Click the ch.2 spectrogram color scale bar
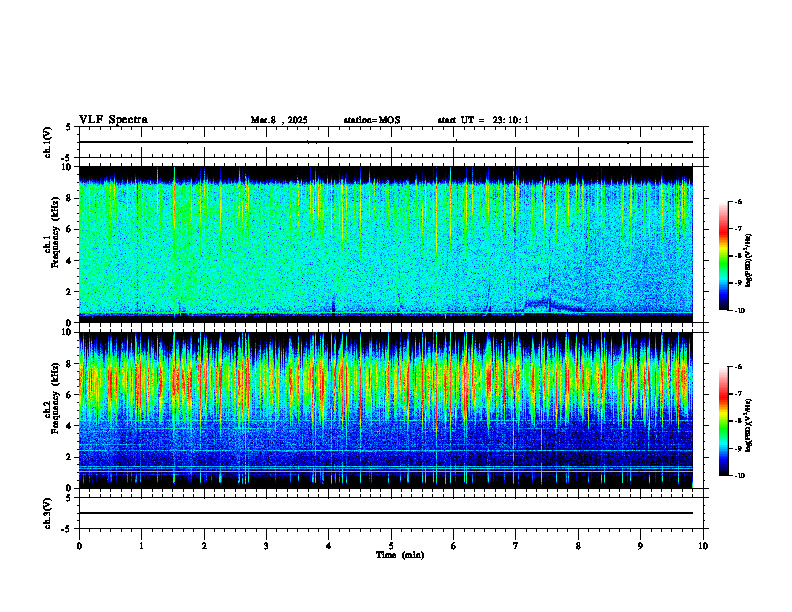Screen dimensions: 792x612 (723, 421)
